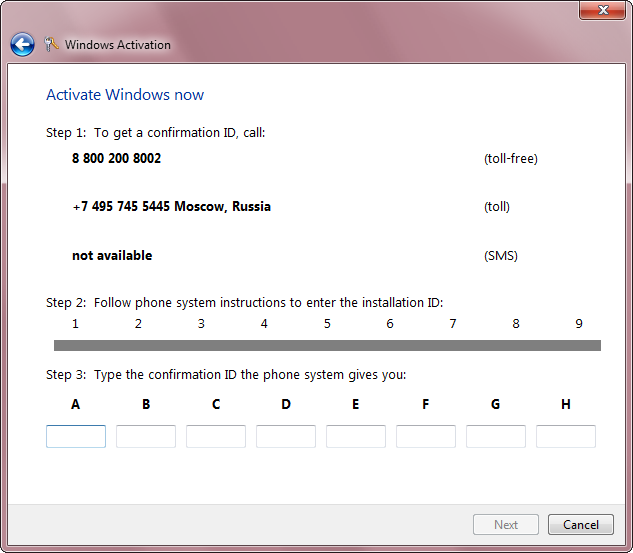Click the '(SMS)' label
Screen dimensions: 633x553
coord(501,256)
